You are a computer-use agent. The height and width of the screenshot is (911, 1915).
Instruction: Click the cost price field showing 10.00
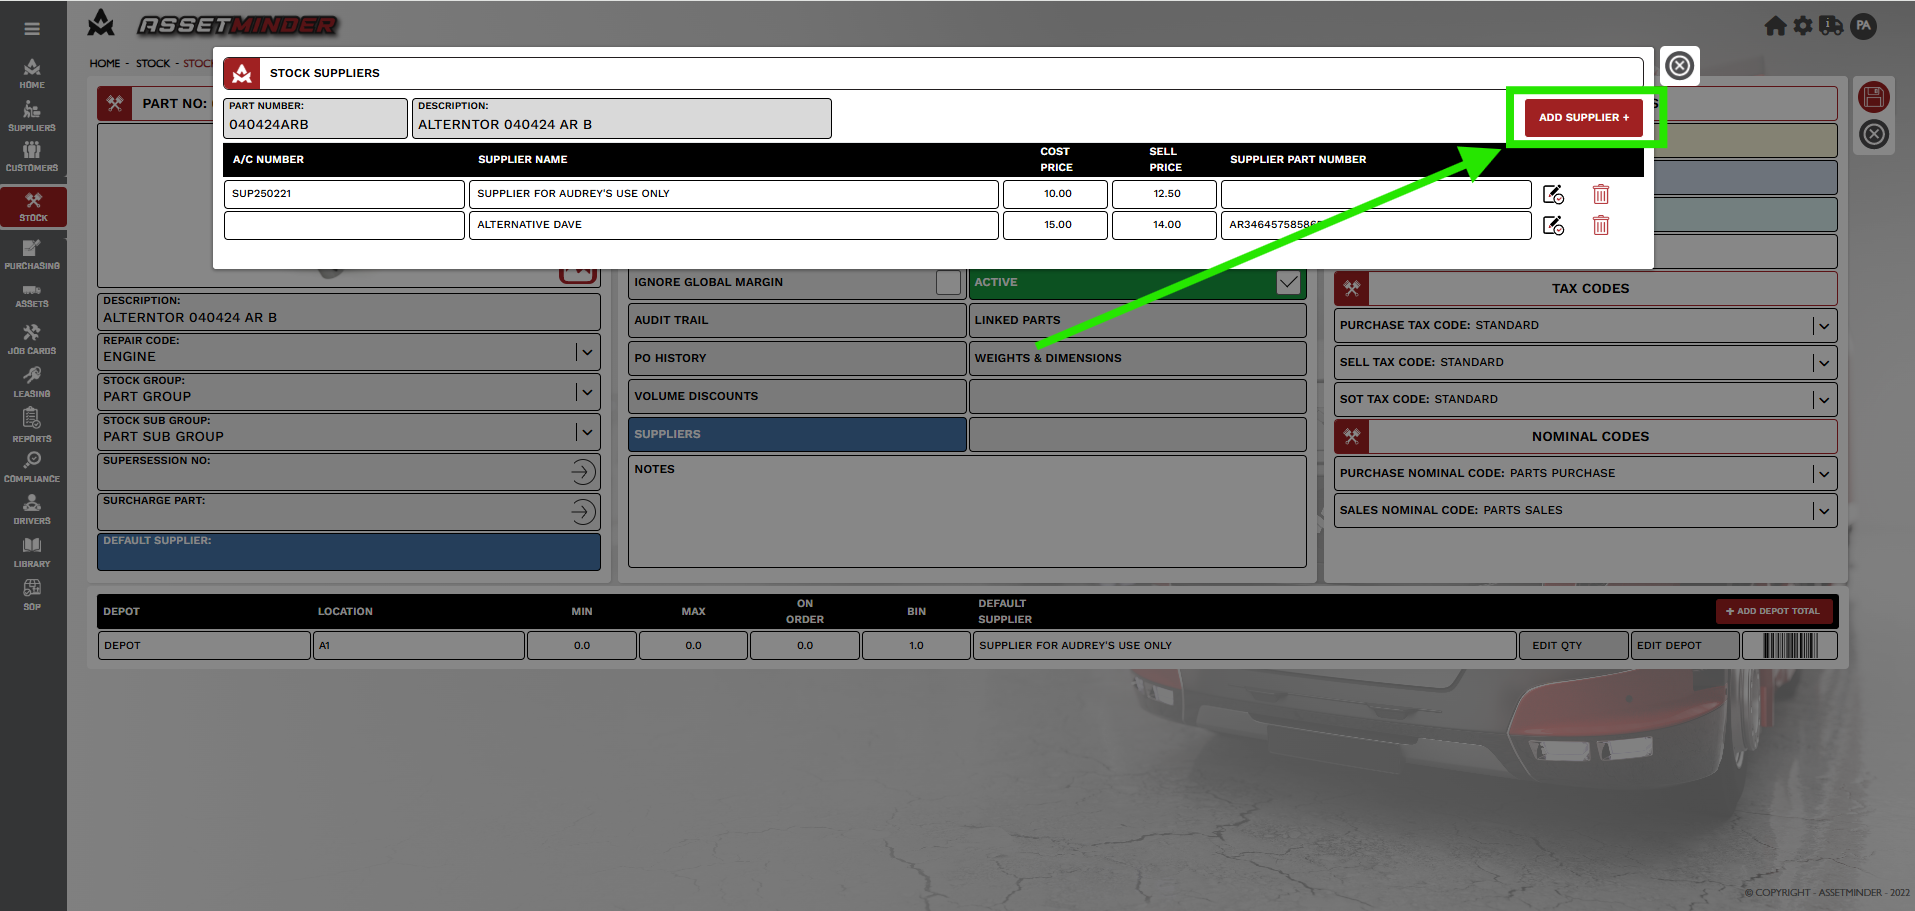click(1055, 194)
